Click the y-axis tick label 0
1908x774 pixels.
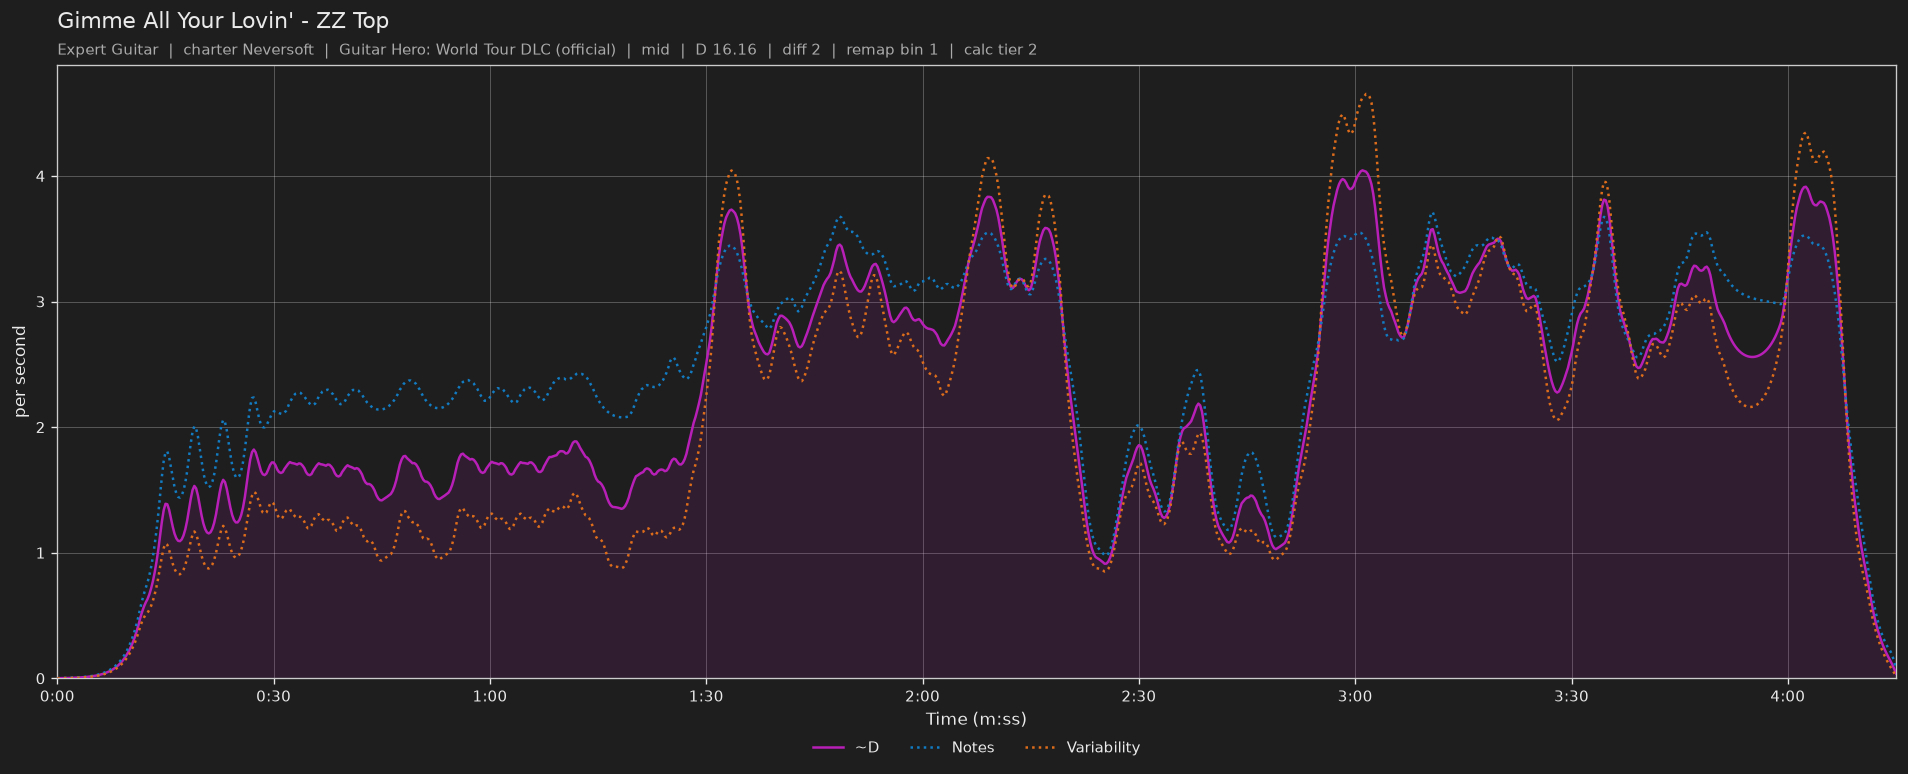[x=42, y=679]
